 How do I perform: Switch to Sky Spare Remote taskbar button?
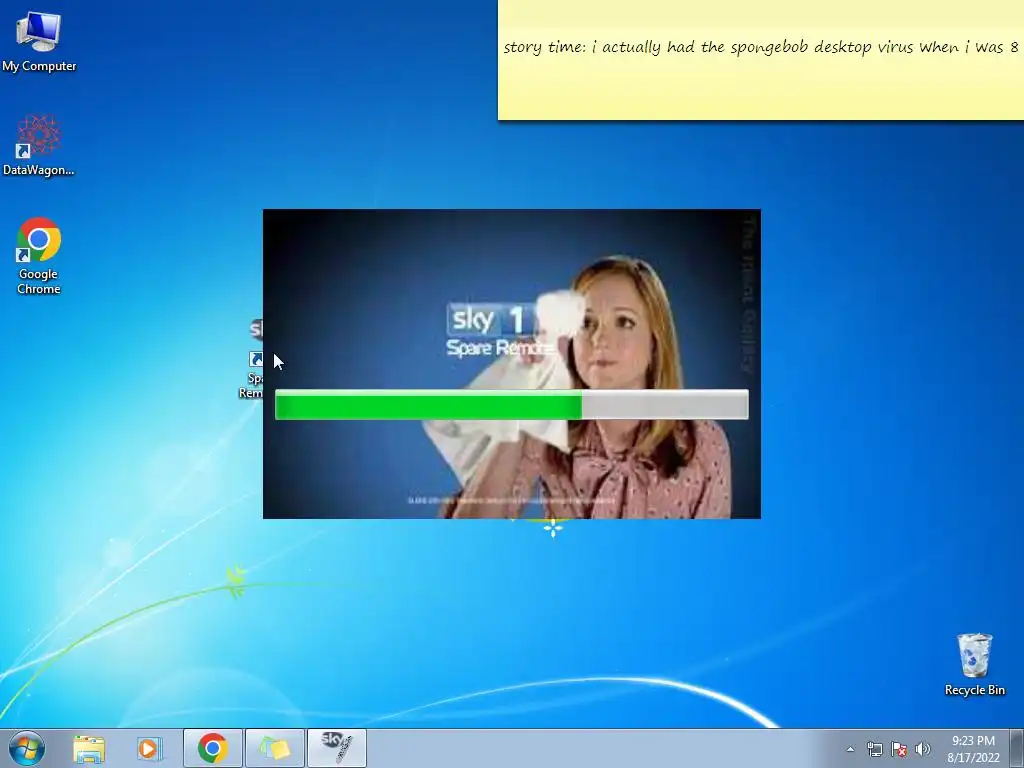pyautogui.click(x=337, y=748)
